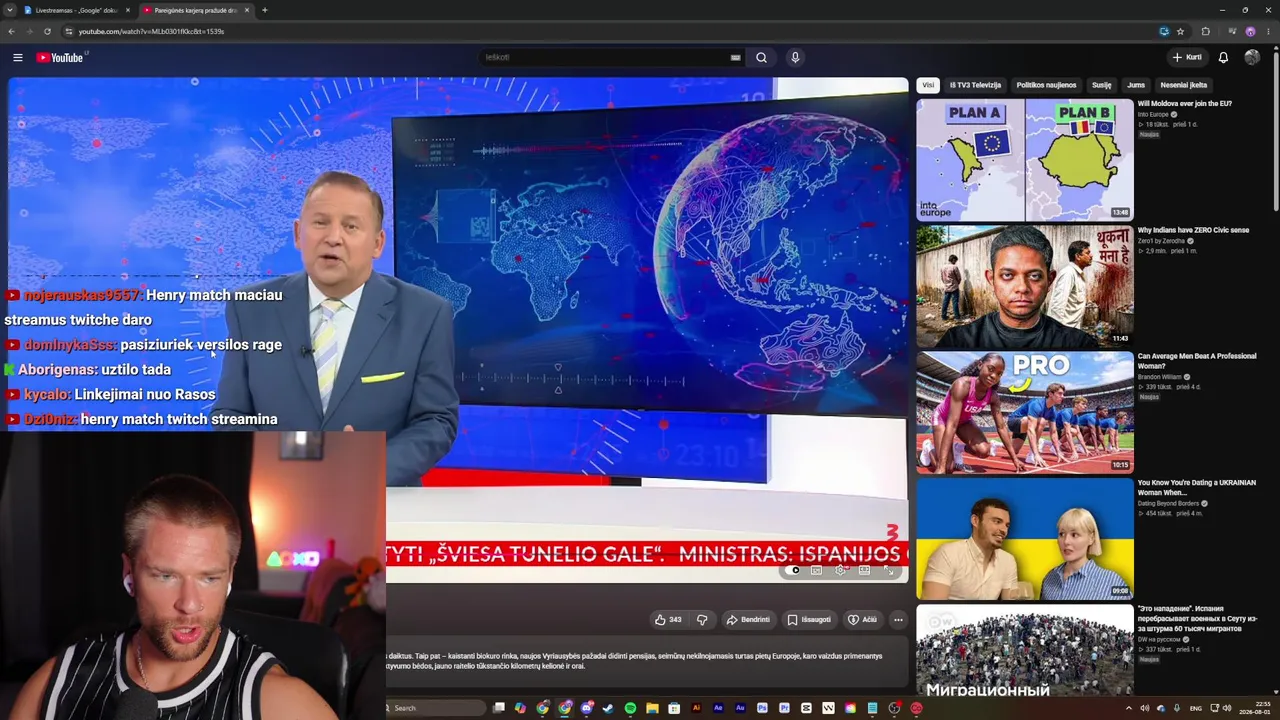The width and height of the screenshot is (1280, 720).
Task: Switch to the Livestreamsas Google Docs tab
Action: (x=76, y=10)
